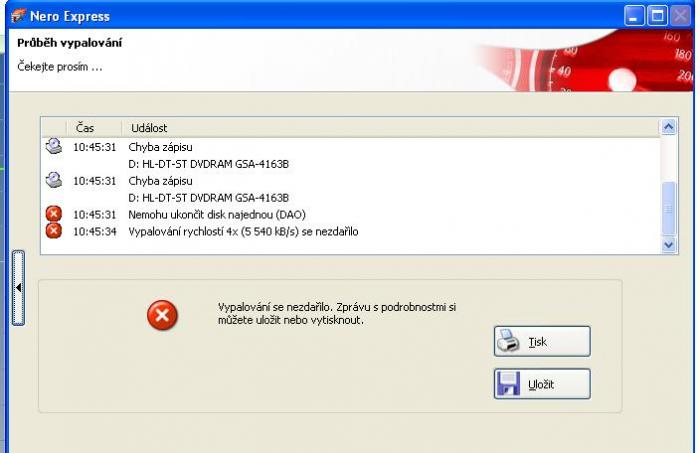Click the disc icon beside first 'Chyba zápisu'
This screenshot has height=453, width=700.
pyautogui.click(x=54, y=147)
